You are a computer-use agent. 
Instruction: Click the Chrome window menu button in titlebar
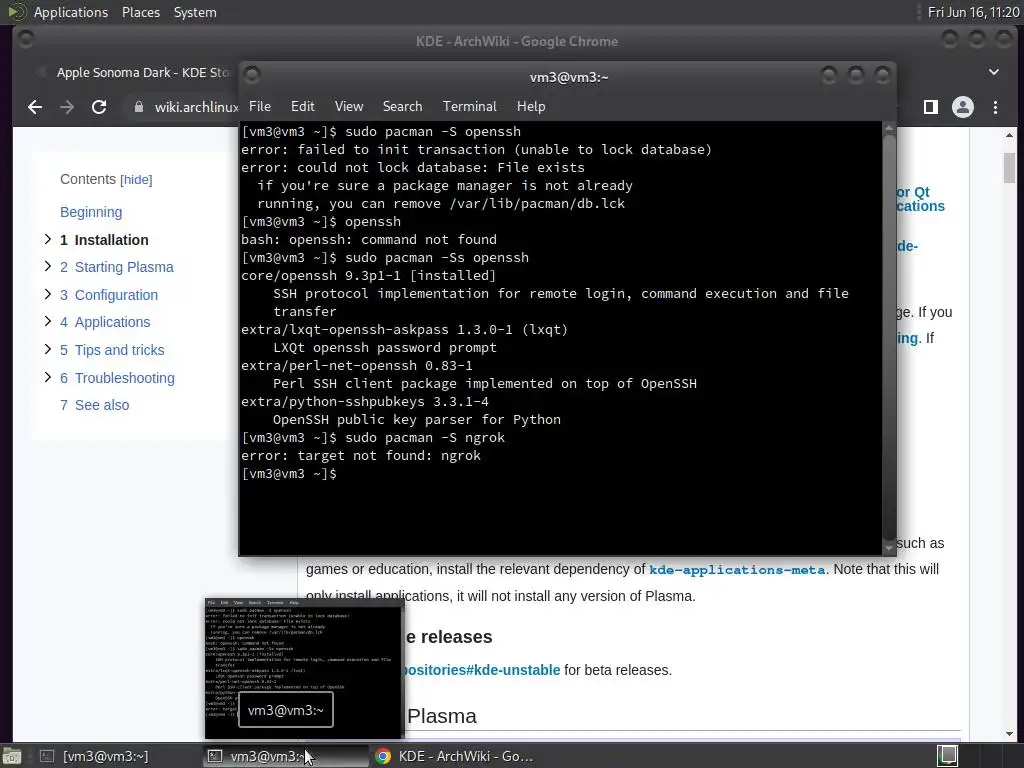coord(26,40)
